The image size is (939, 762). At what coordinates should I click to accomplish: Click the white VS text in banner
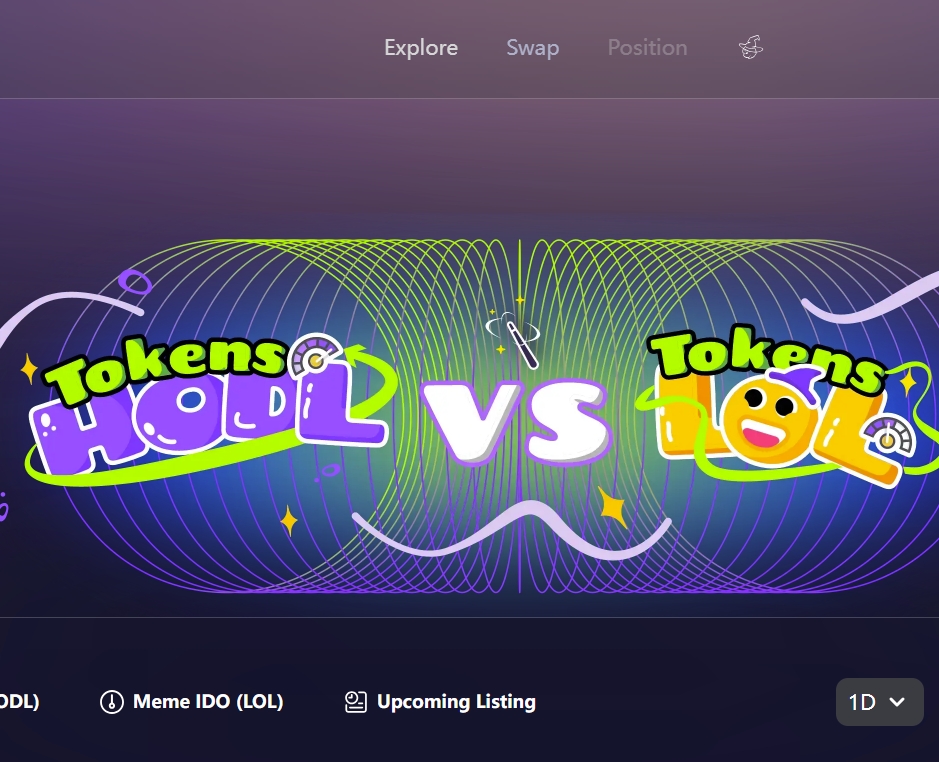point(516,422)
